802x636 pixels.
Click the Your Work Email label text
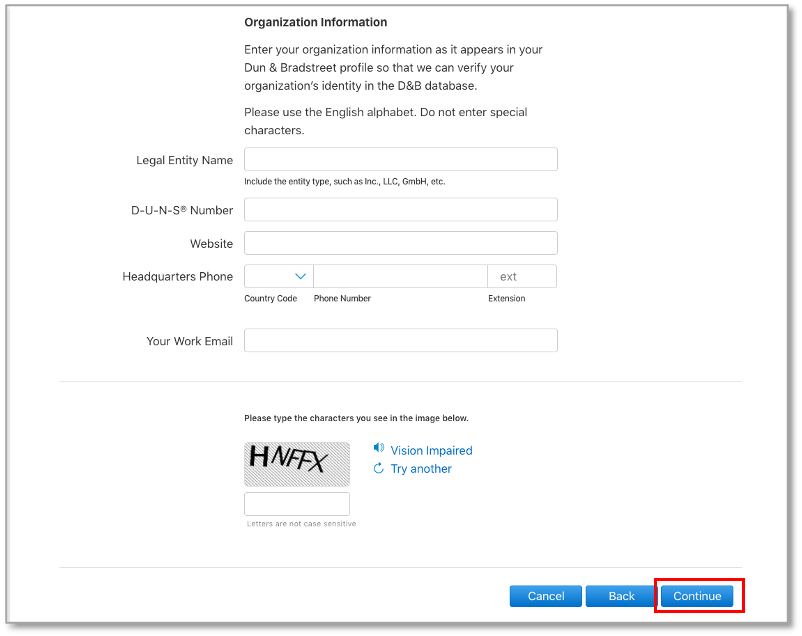(189, 341)
